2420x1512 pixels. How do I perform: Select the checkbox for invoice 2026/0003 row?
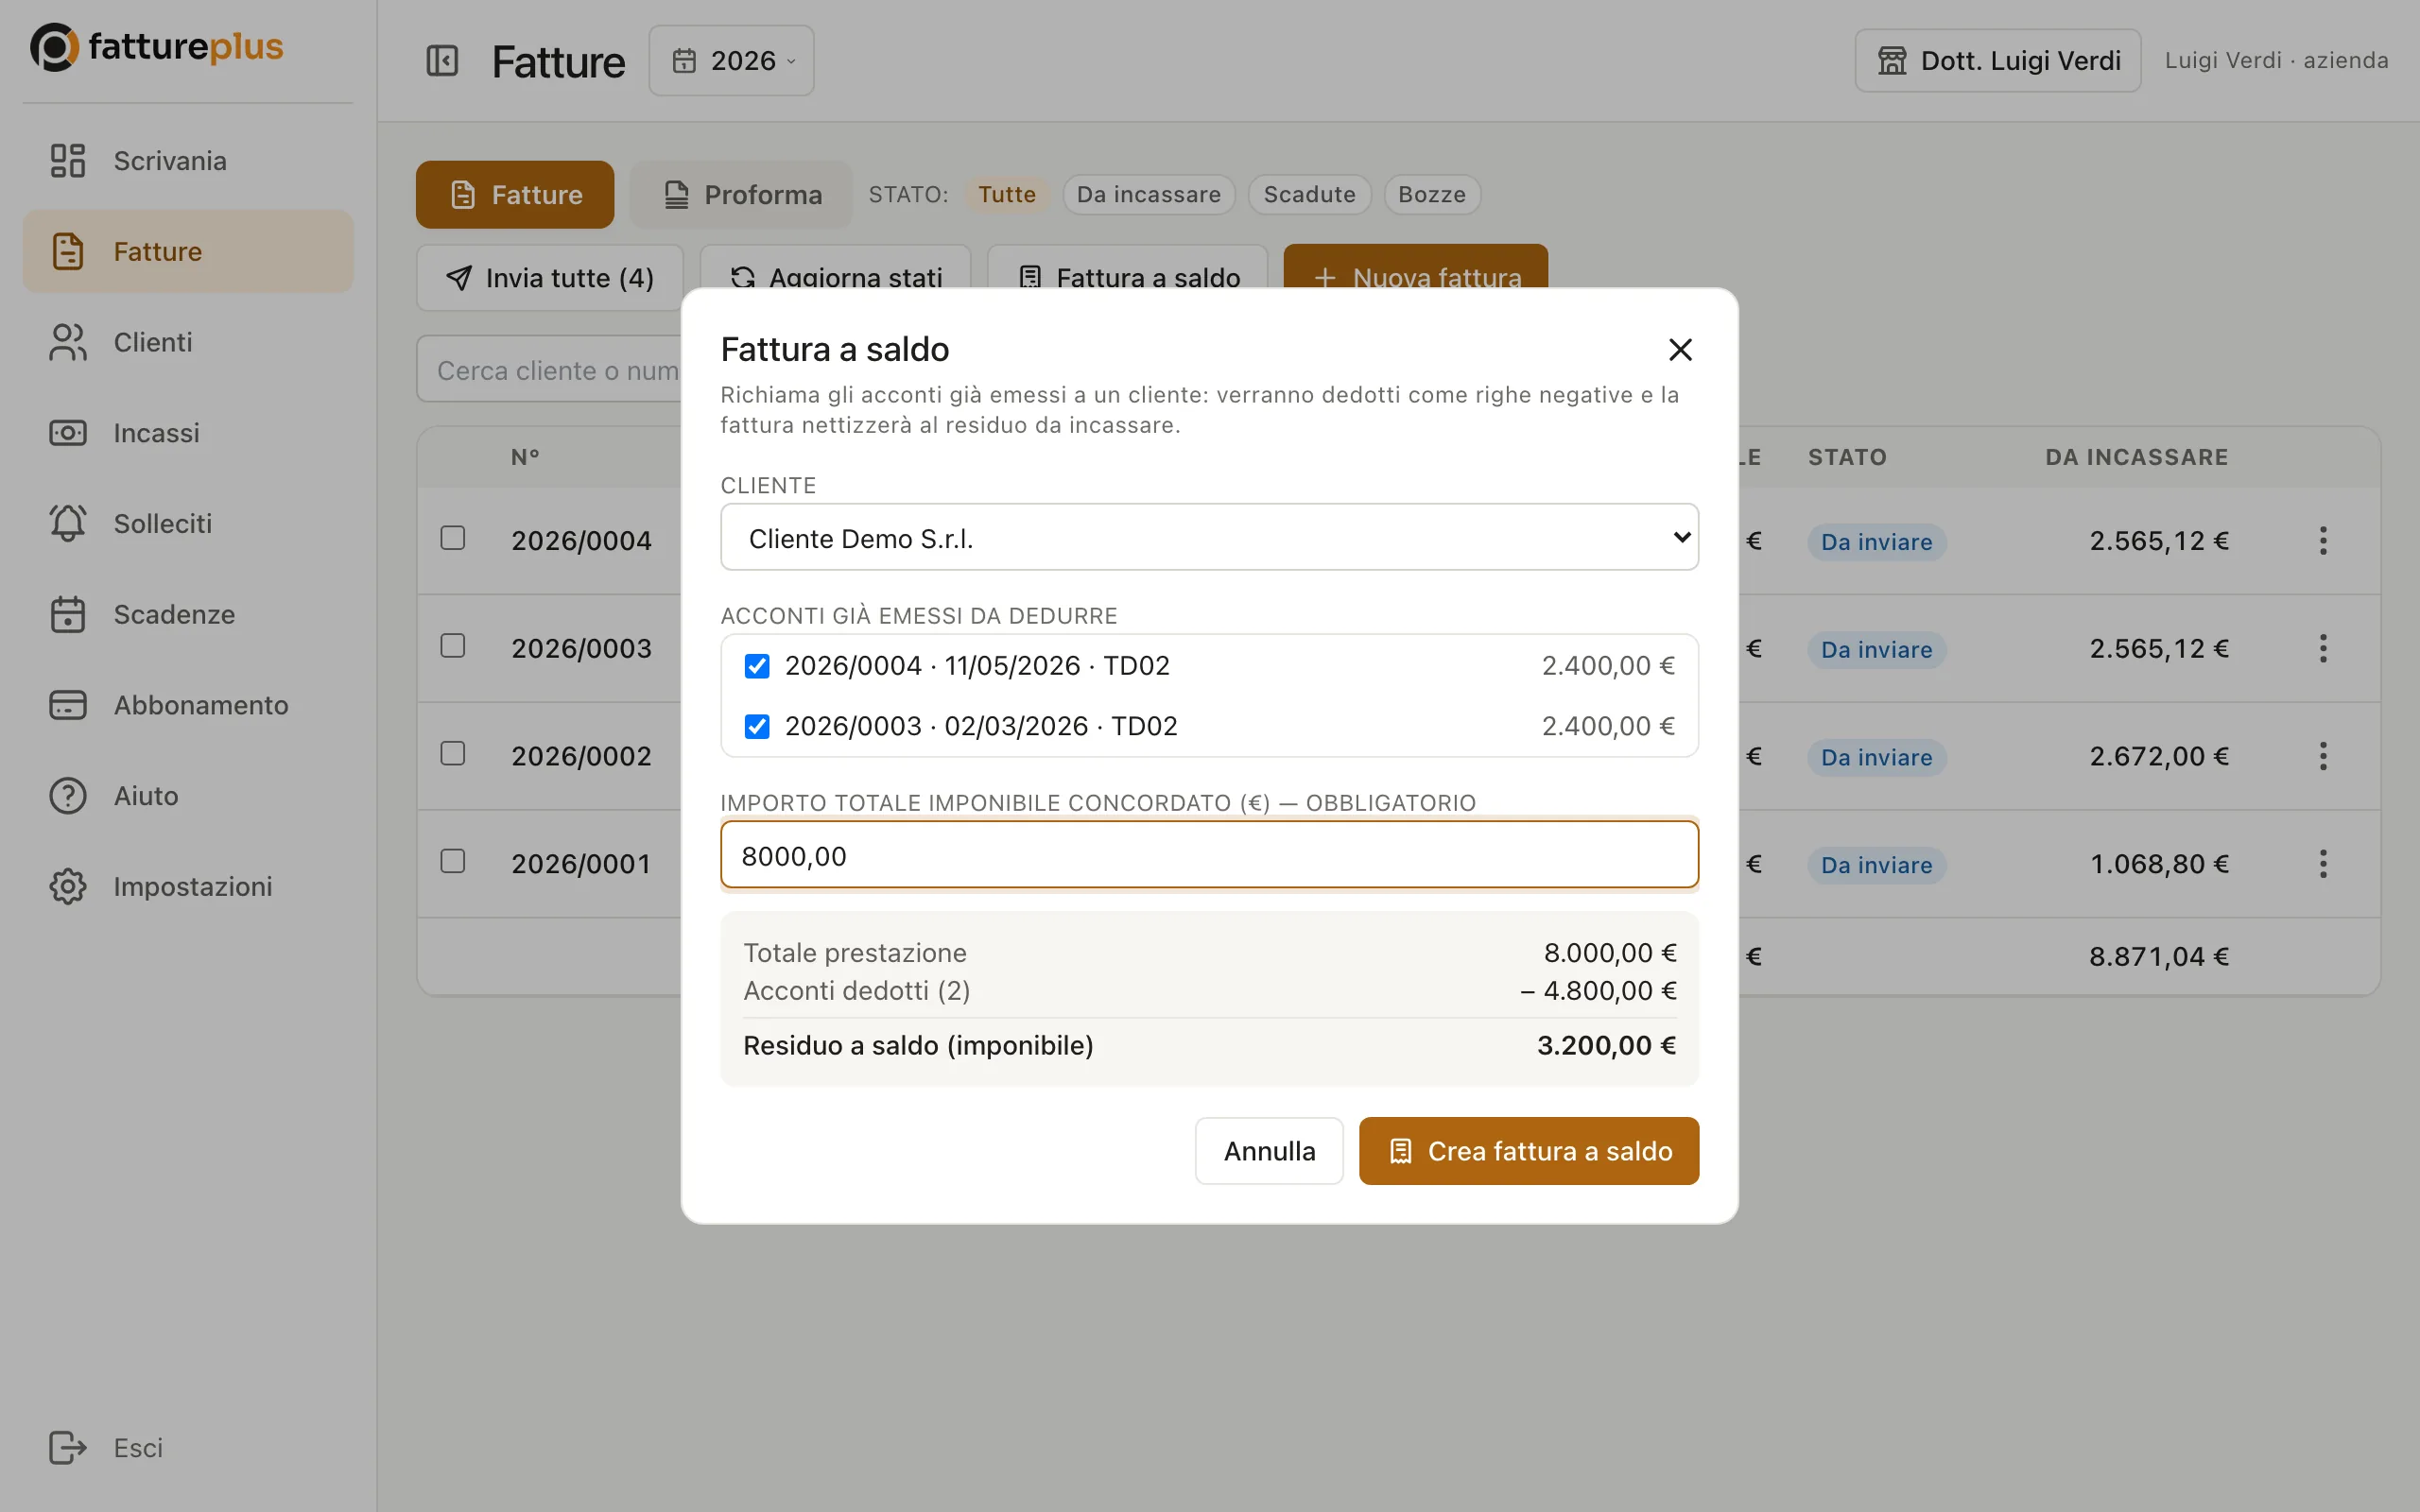(x=453, y=646)
